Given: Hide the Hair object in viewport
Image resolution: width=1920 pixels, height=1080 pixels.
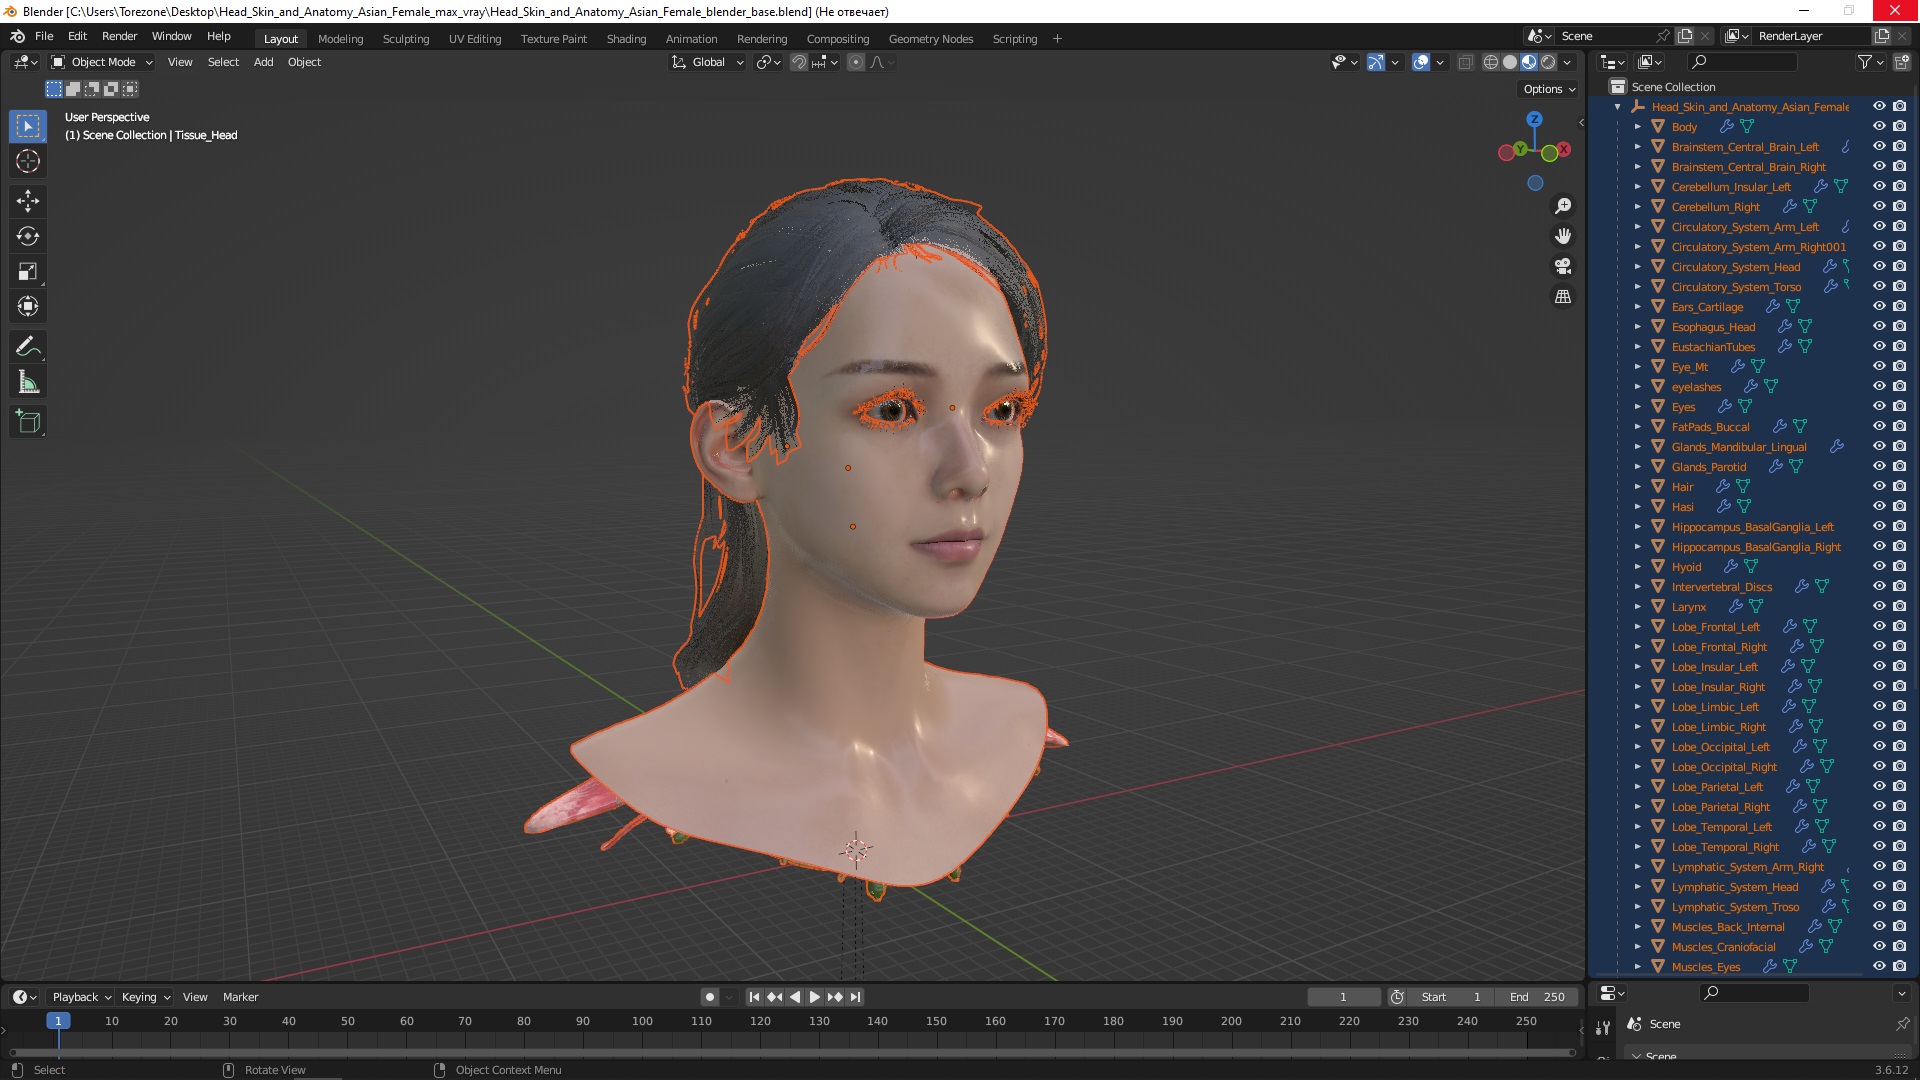Looking at the screenshot, I should tap(1879, 486).
